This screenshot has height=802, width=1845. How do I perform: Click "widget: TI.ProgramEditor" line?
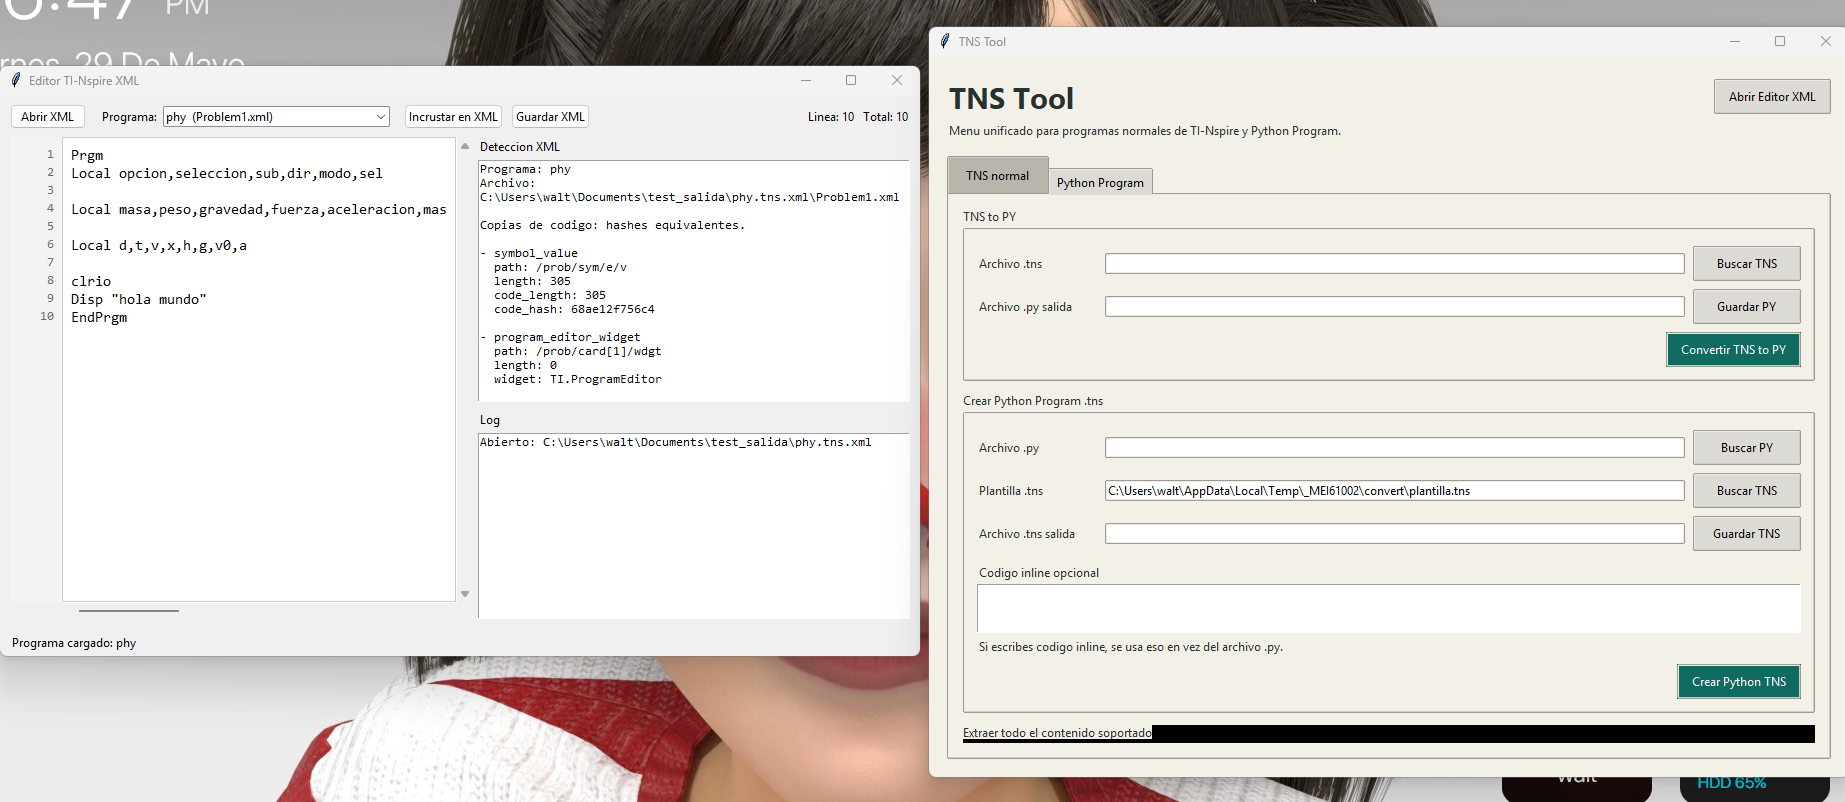click(x=577, y=379)
